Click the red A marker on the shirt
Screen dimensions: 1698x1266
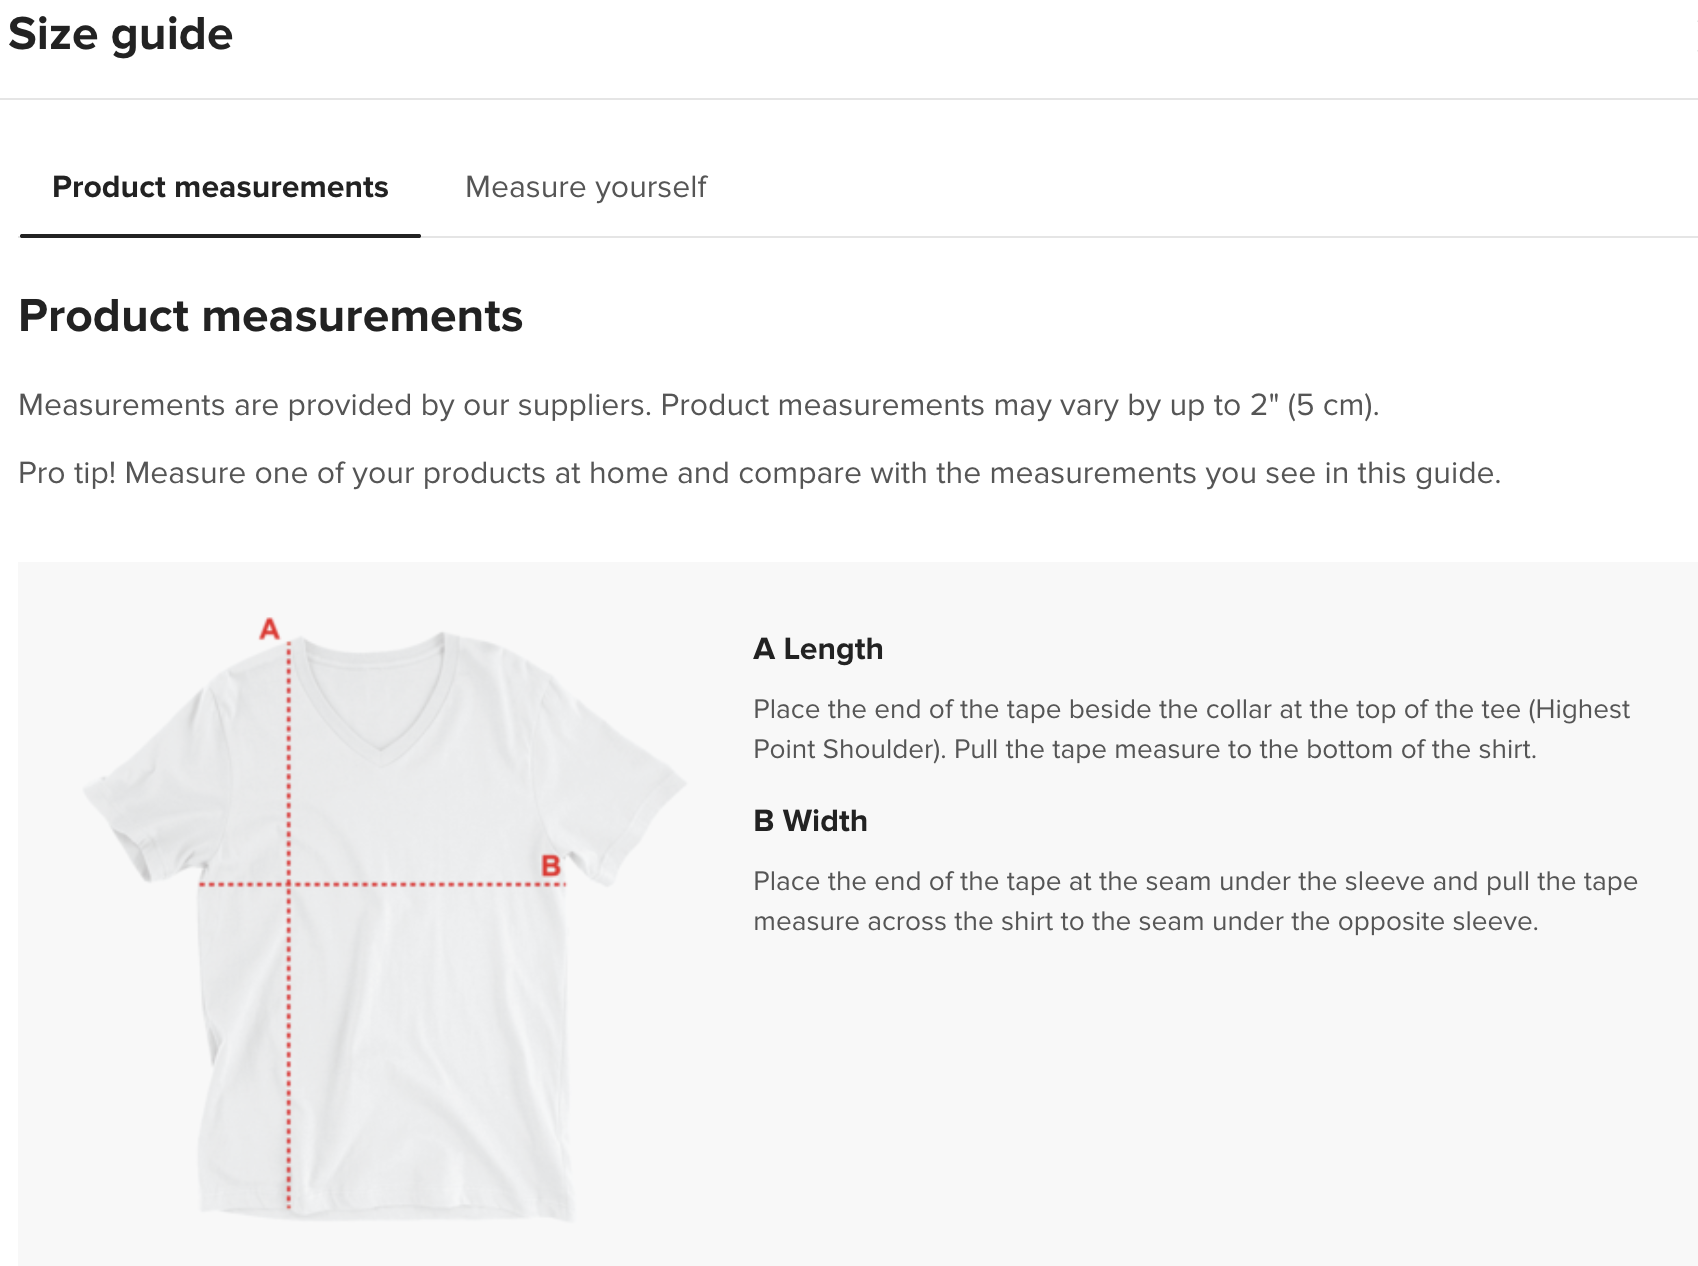pyautogui.click(x=269, y=629)
